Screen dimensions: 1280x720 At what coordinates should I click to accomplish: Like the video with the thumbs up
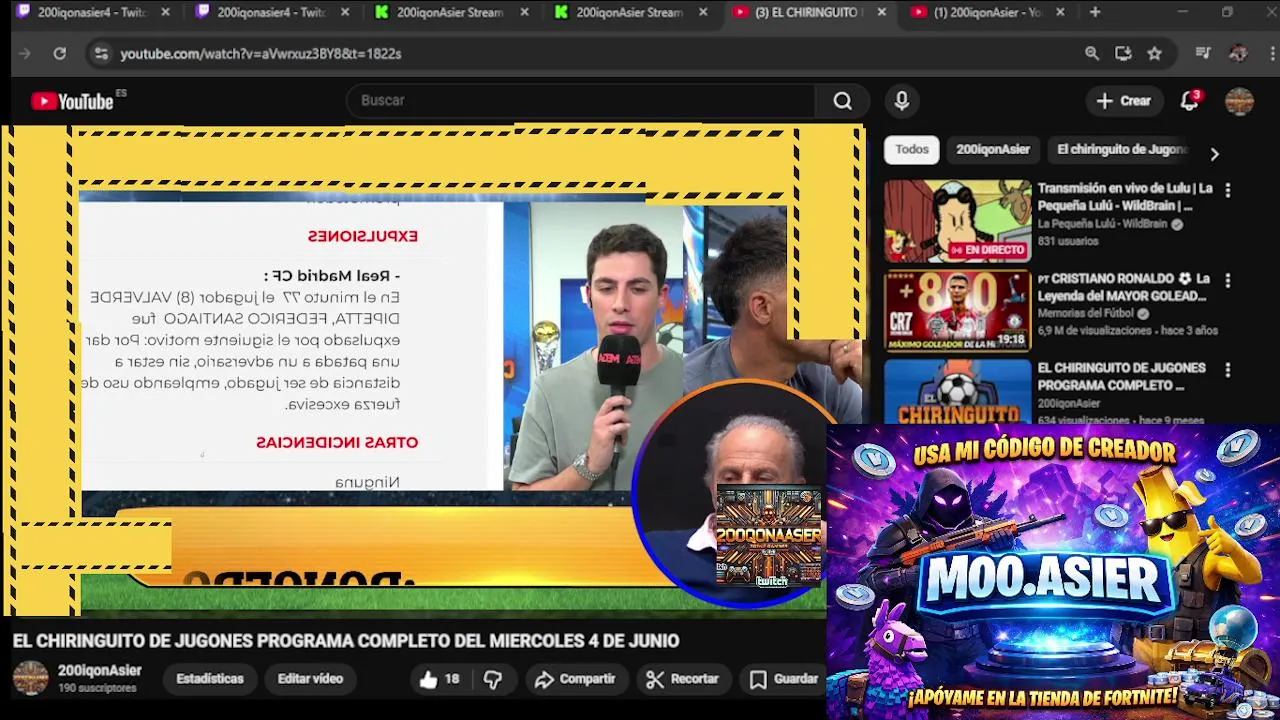tap(439, 679)
